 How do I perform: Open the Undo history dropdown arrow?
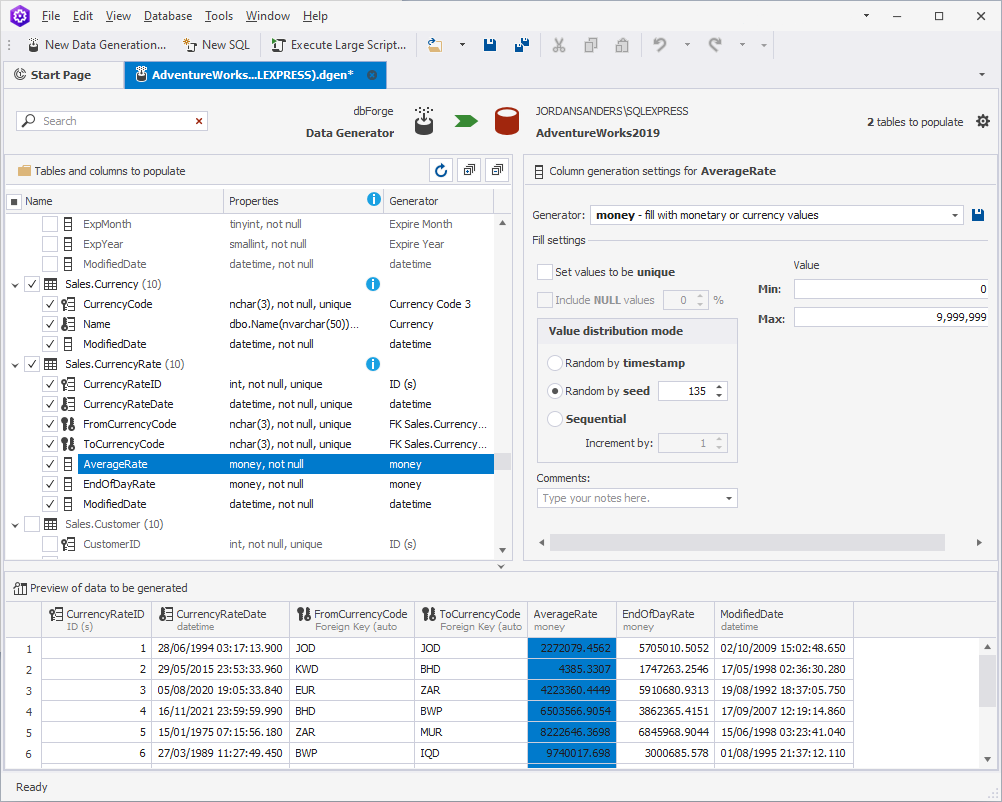687,45
